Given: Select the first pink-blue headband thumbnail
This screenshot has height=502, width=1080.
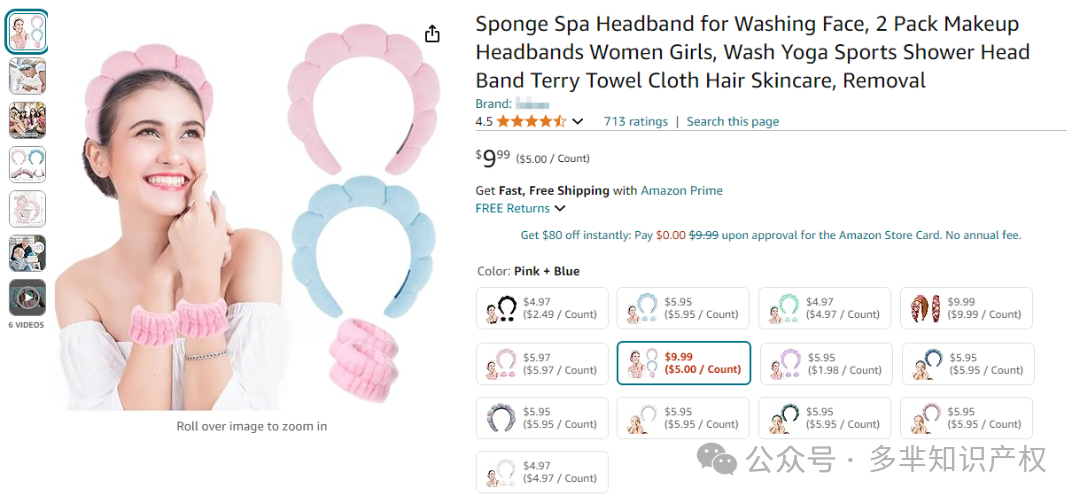Looking at the screenshot, I should click(28, 32).
